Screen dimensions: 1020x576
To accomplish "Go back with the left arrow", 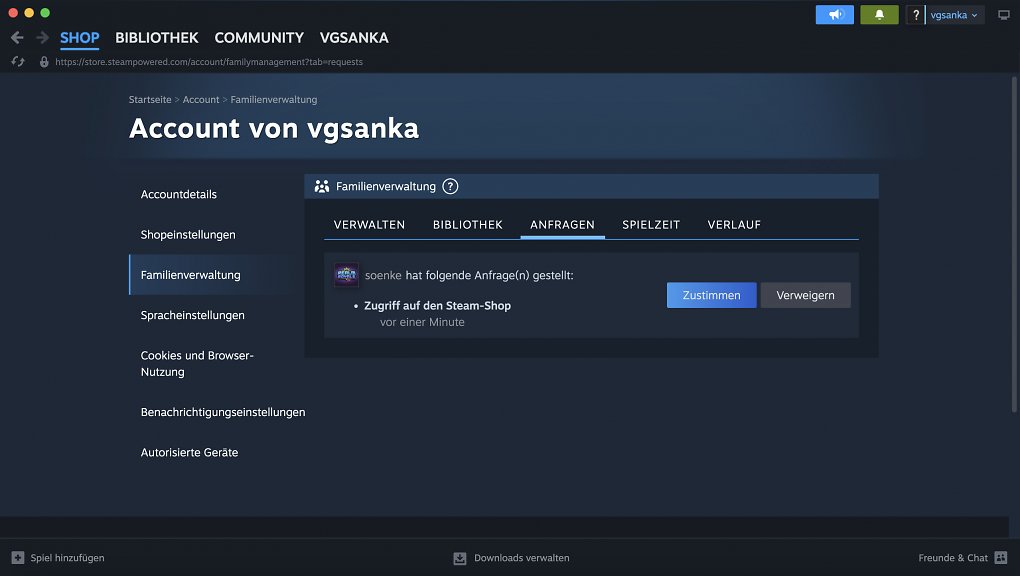I will point(18,38).
